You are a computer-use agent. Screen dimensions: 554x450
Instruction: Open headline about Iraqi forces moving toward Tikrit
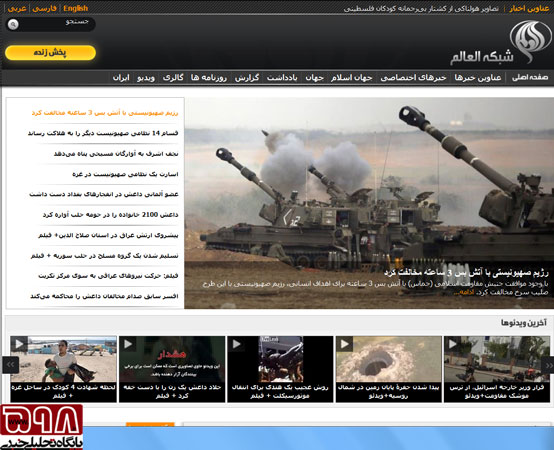coord(108,276)
